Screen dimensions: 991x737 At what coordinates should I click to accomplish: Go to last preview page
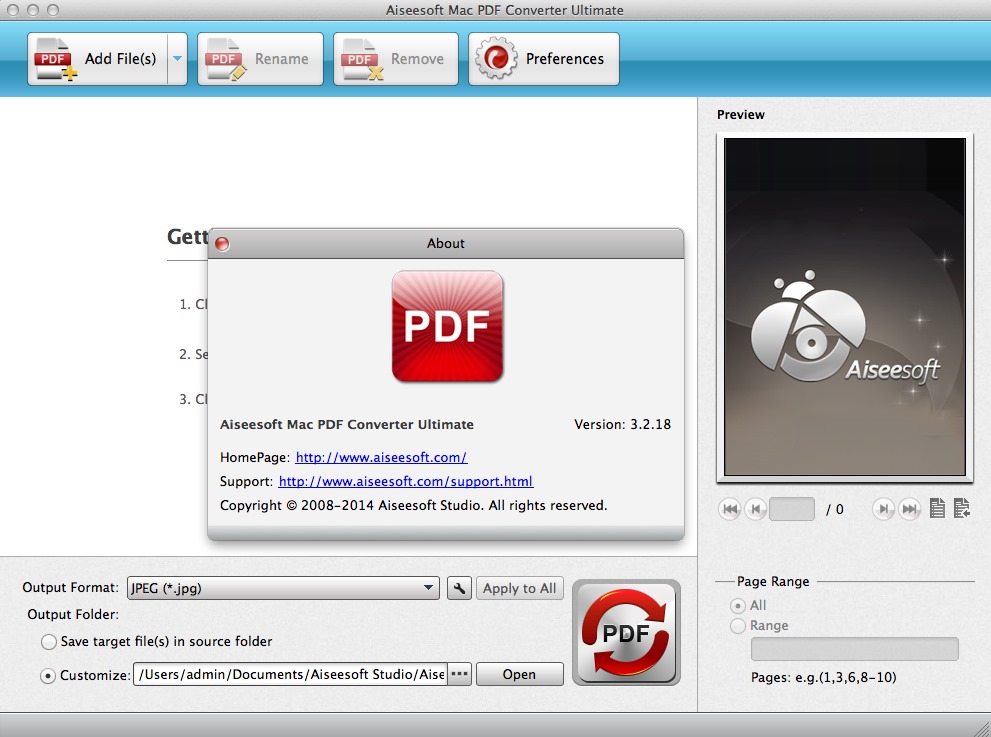tap(909, 509)
